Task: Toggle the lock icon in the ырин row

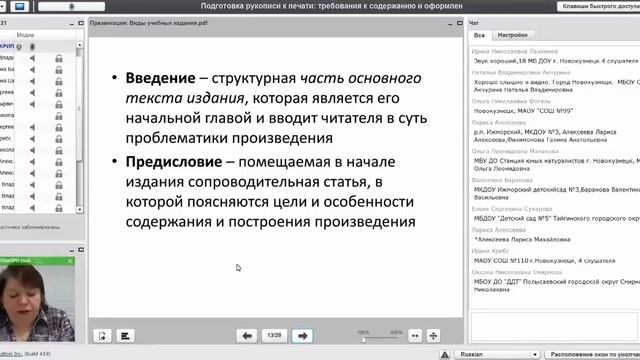Action: point(59,104)
